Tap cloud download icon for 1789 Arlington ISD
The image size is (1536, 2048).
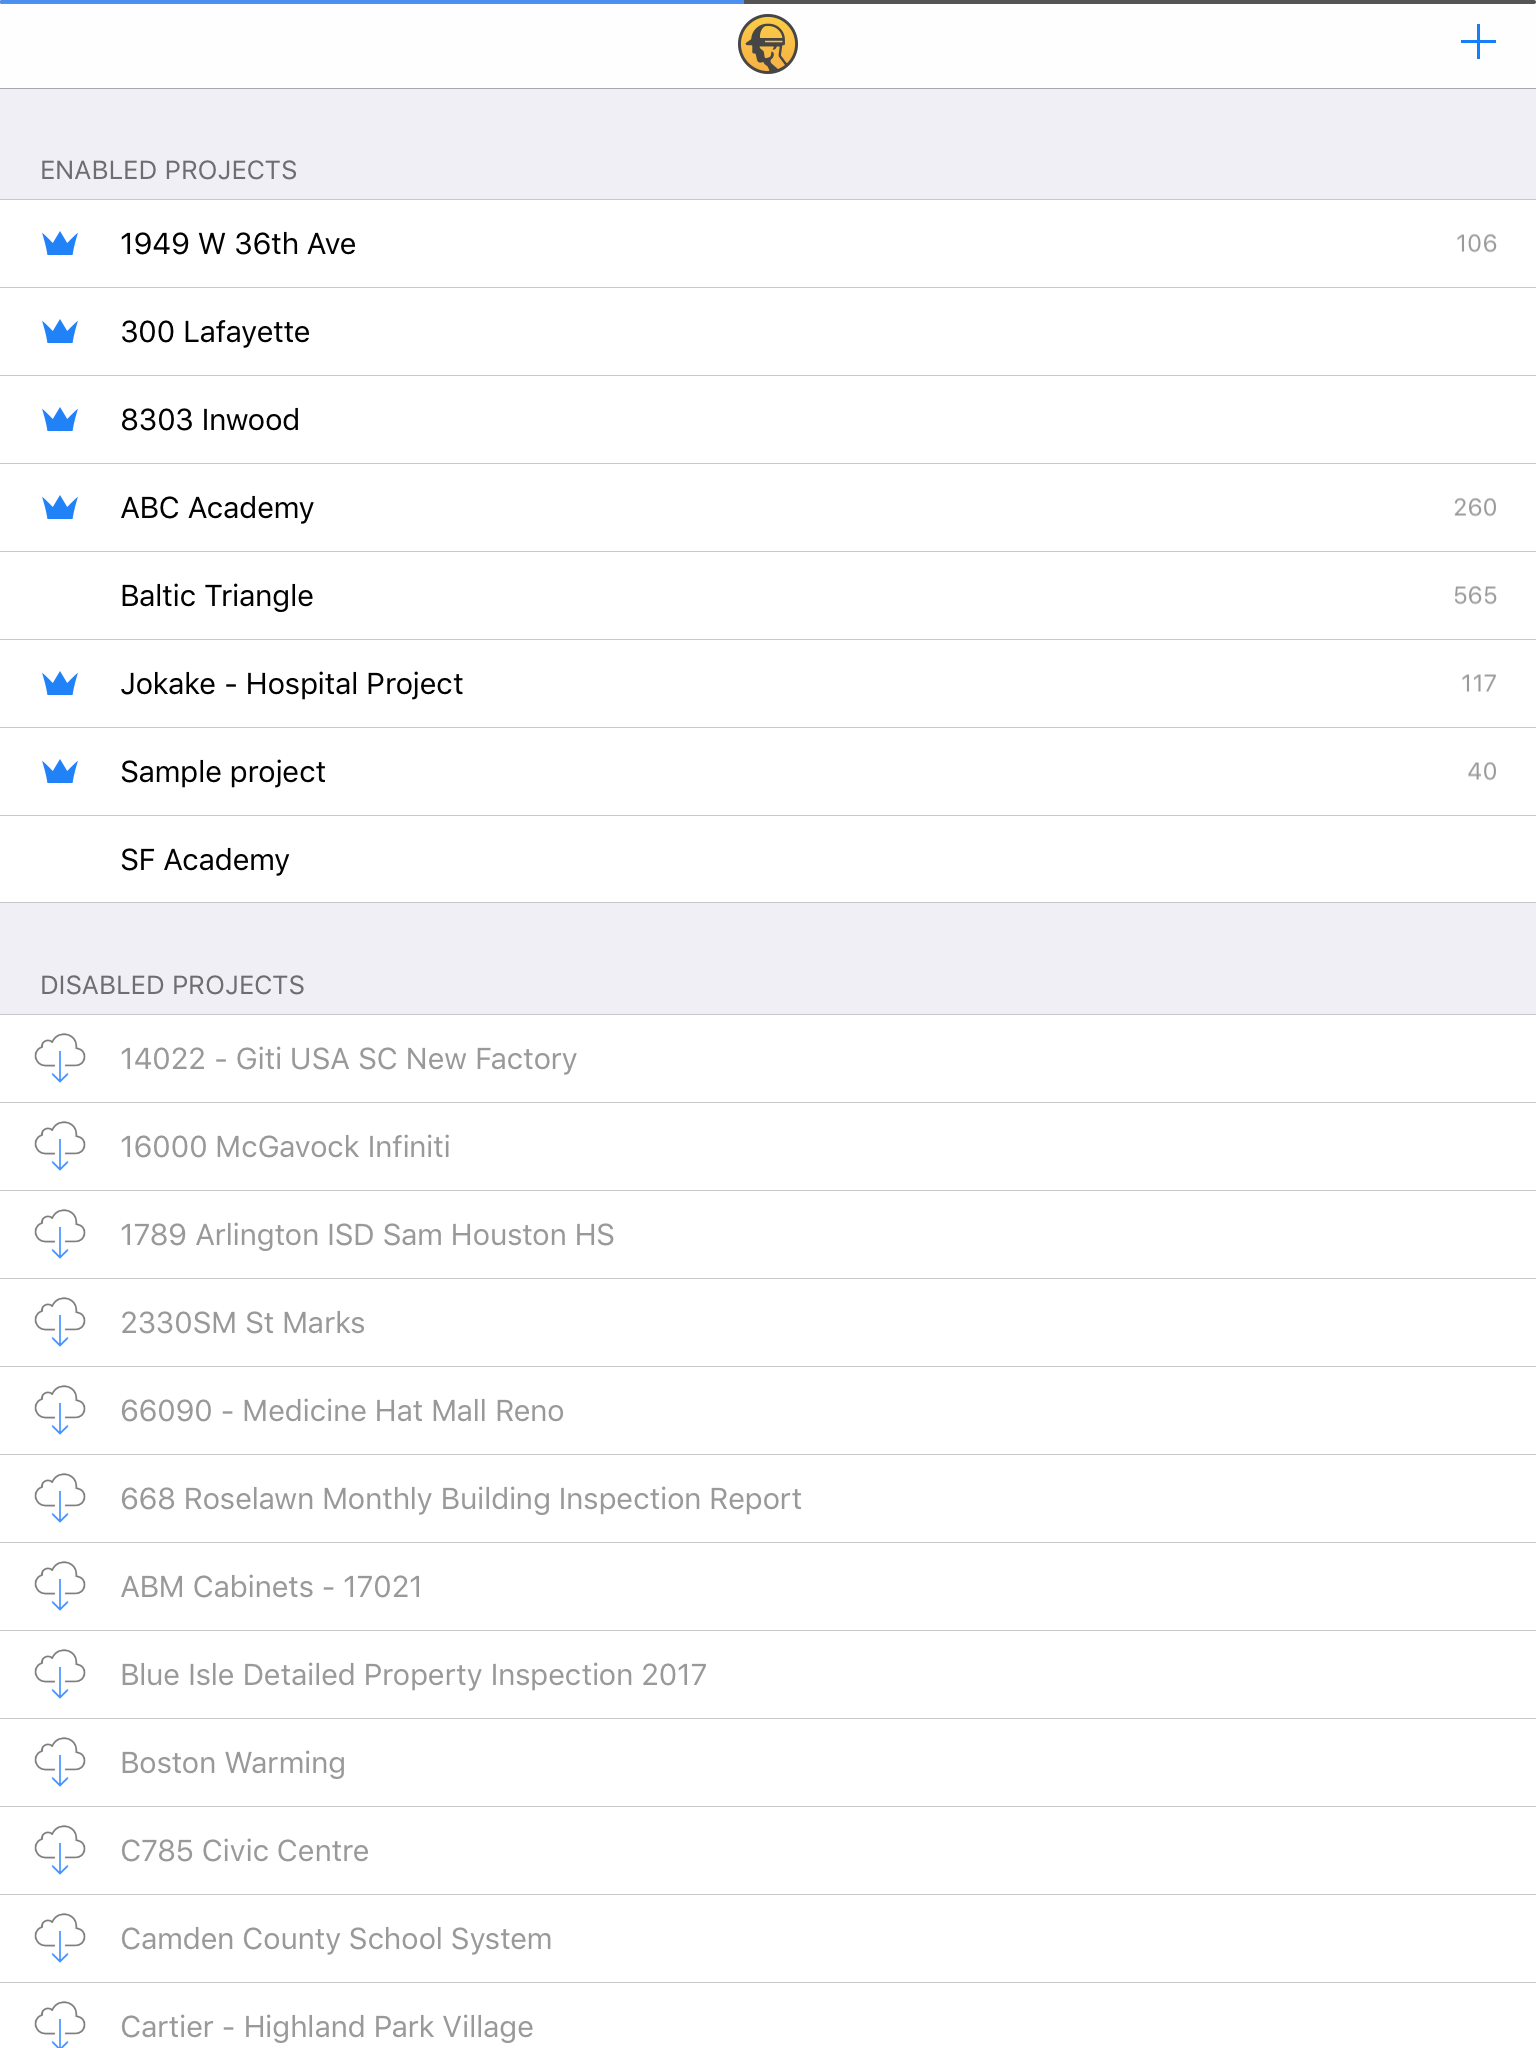click(60, 1234)
